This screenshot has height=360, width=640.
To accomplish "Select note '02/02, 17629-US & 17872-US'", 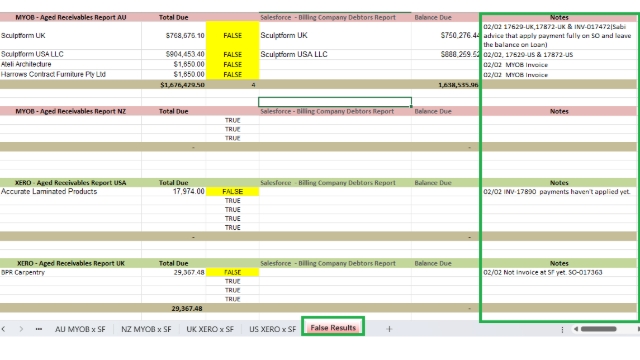I will [x=559, y=54].
